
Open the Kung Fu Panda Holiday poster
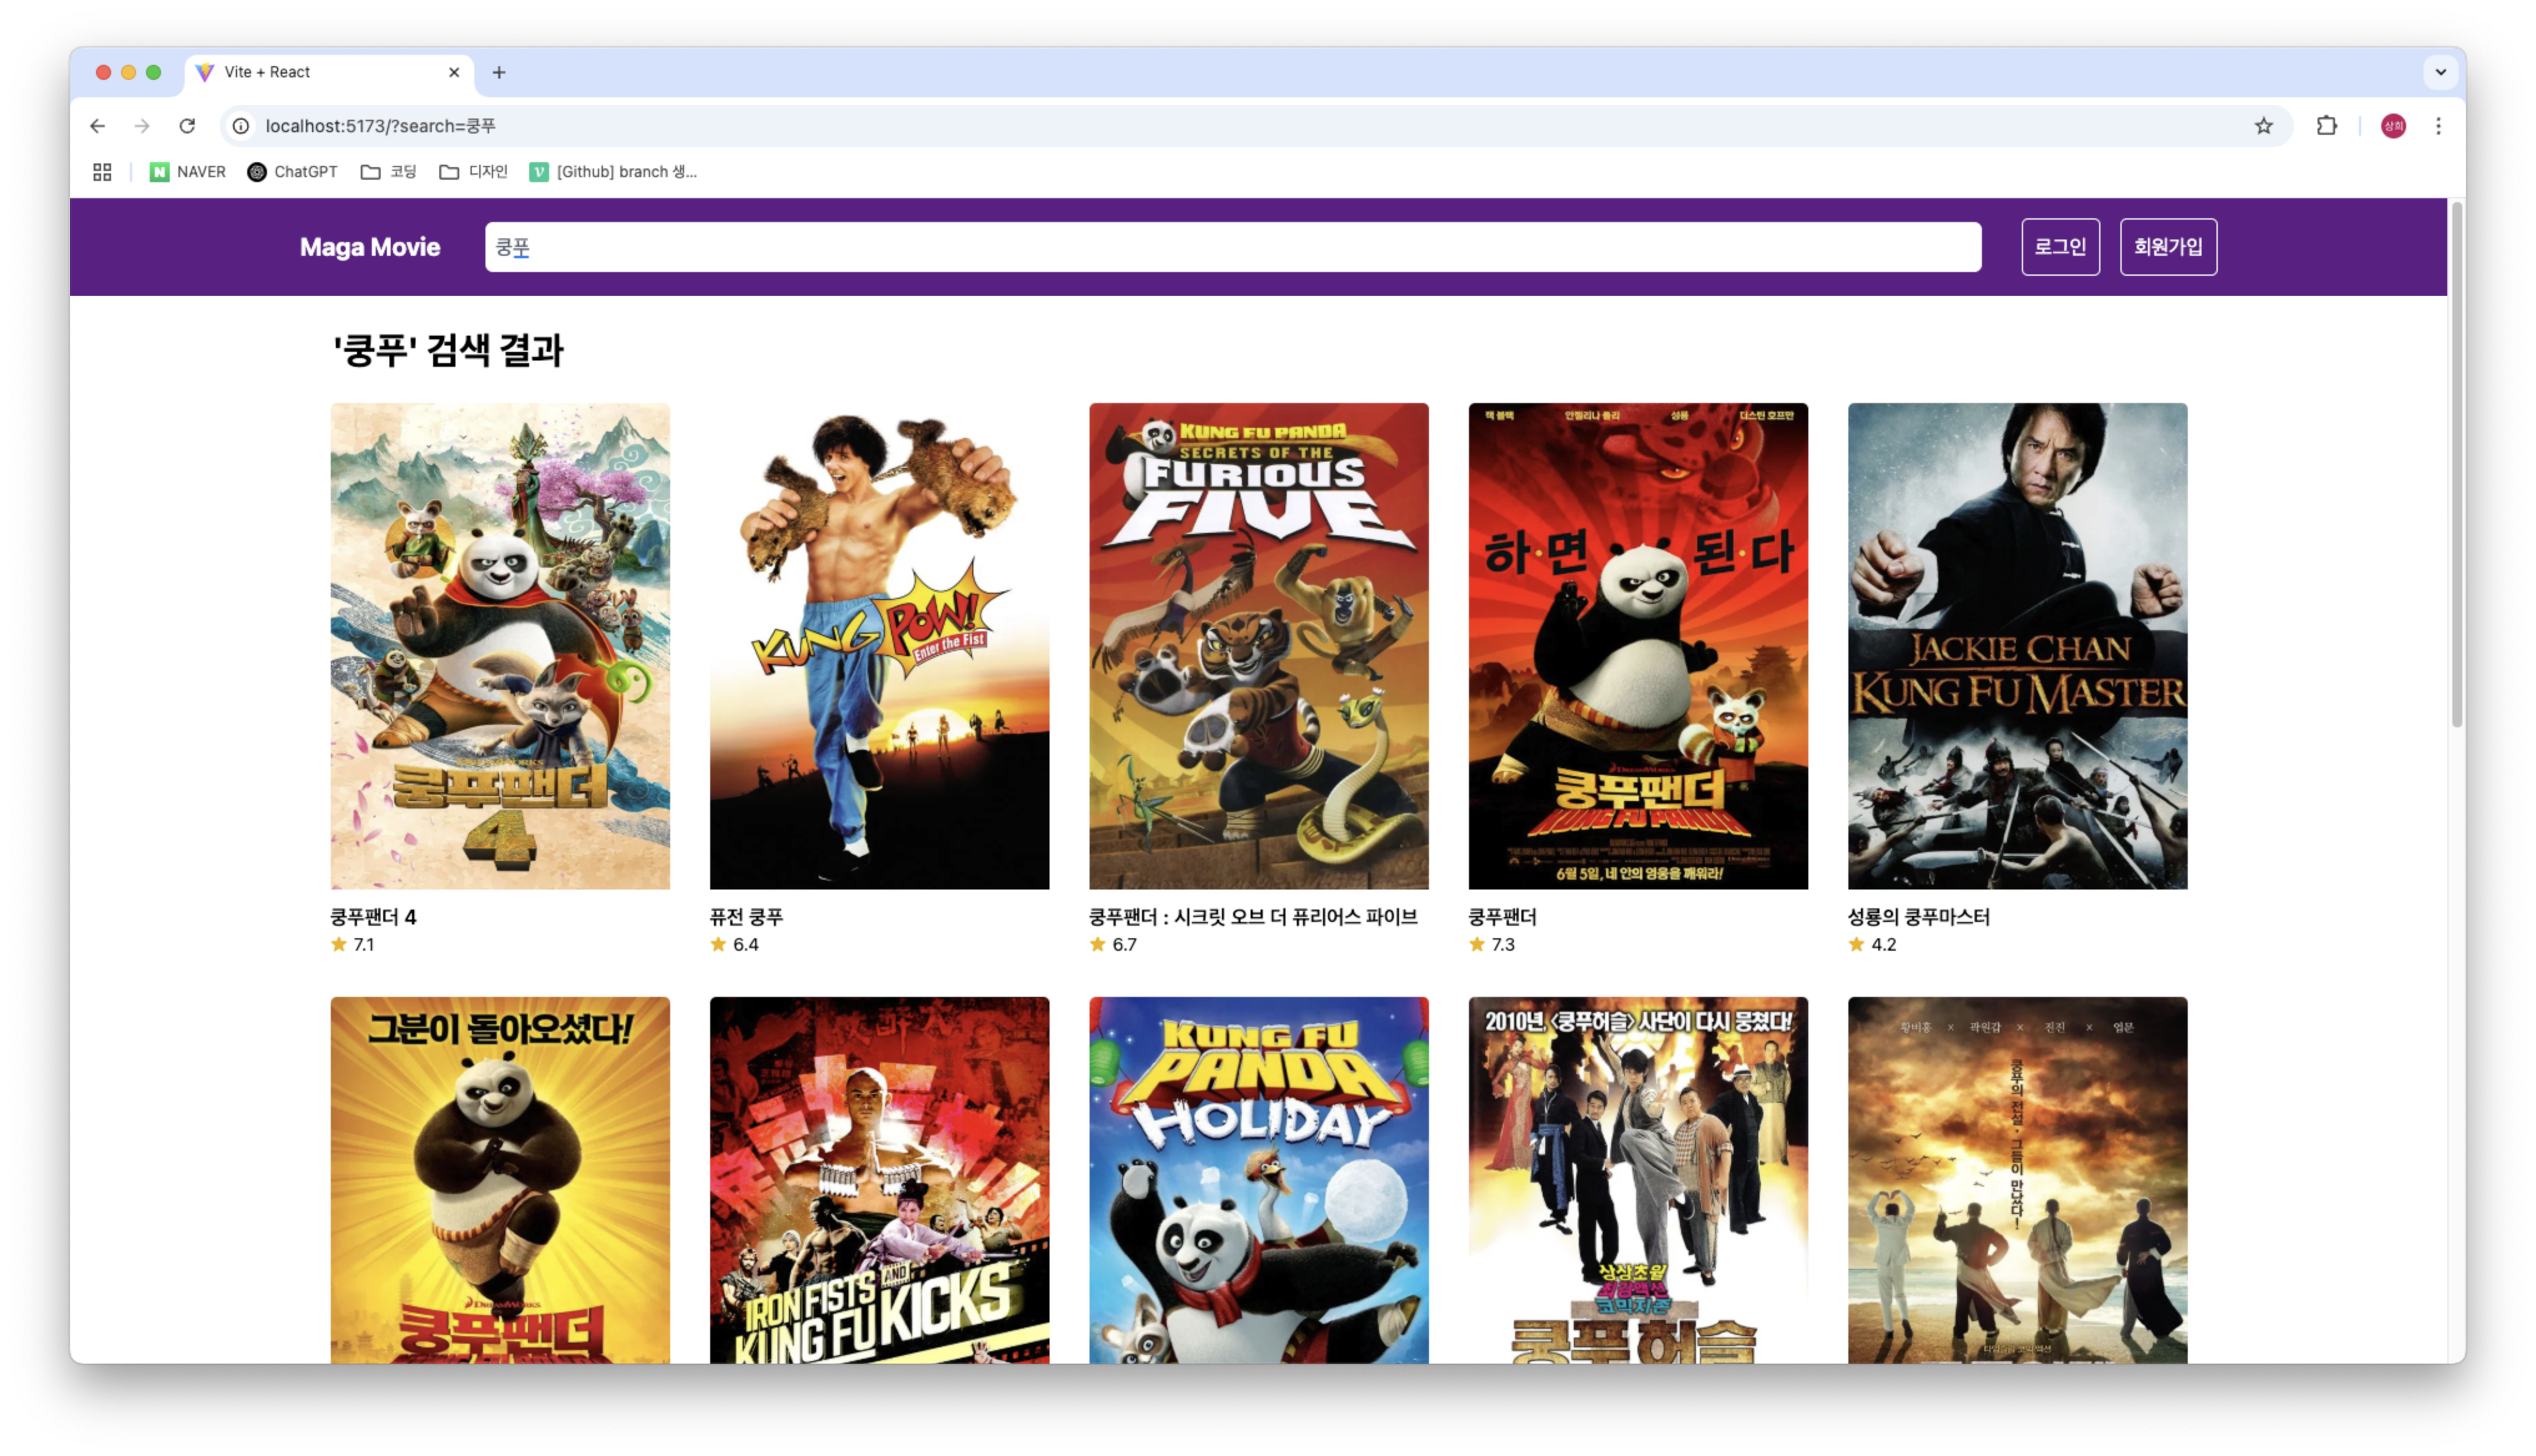[x=1258, y=1180]
